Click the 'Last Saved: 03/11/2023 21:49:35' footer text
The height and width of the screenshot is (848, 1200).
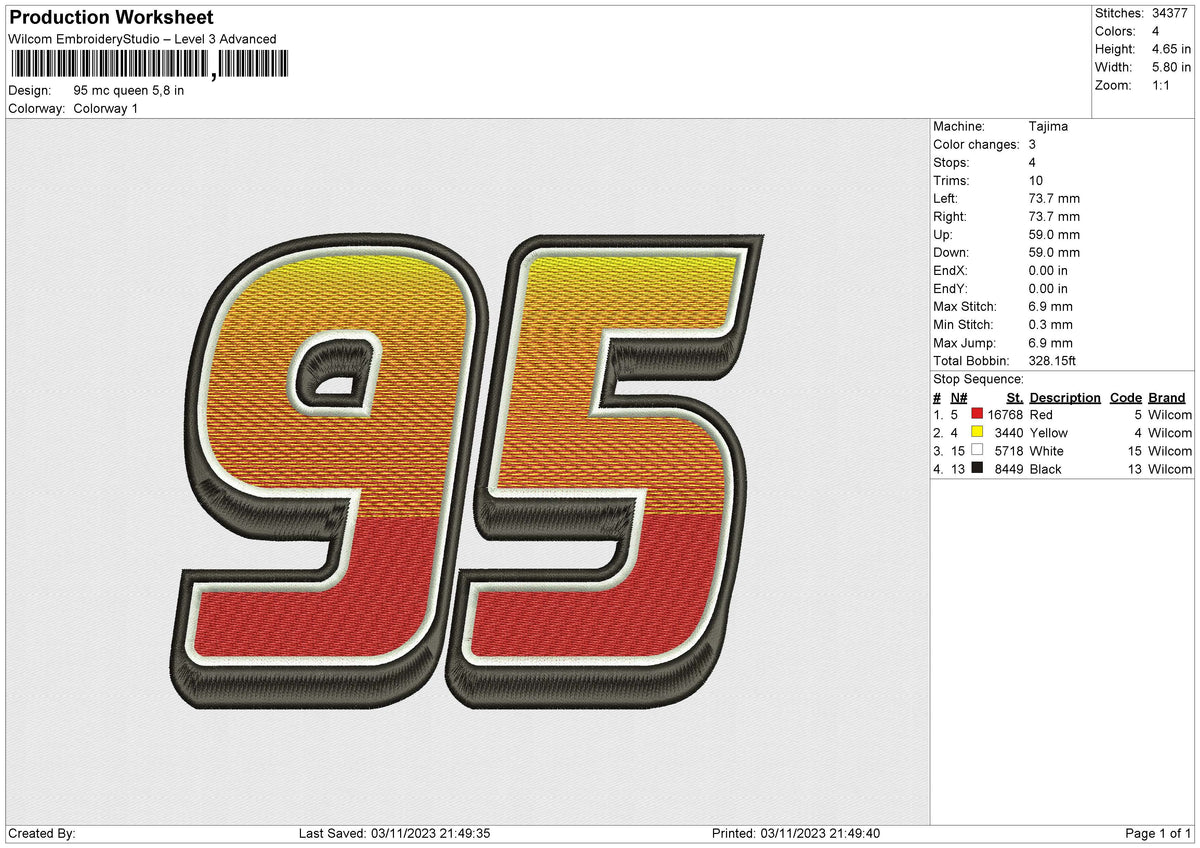click(x=394, y=833)
